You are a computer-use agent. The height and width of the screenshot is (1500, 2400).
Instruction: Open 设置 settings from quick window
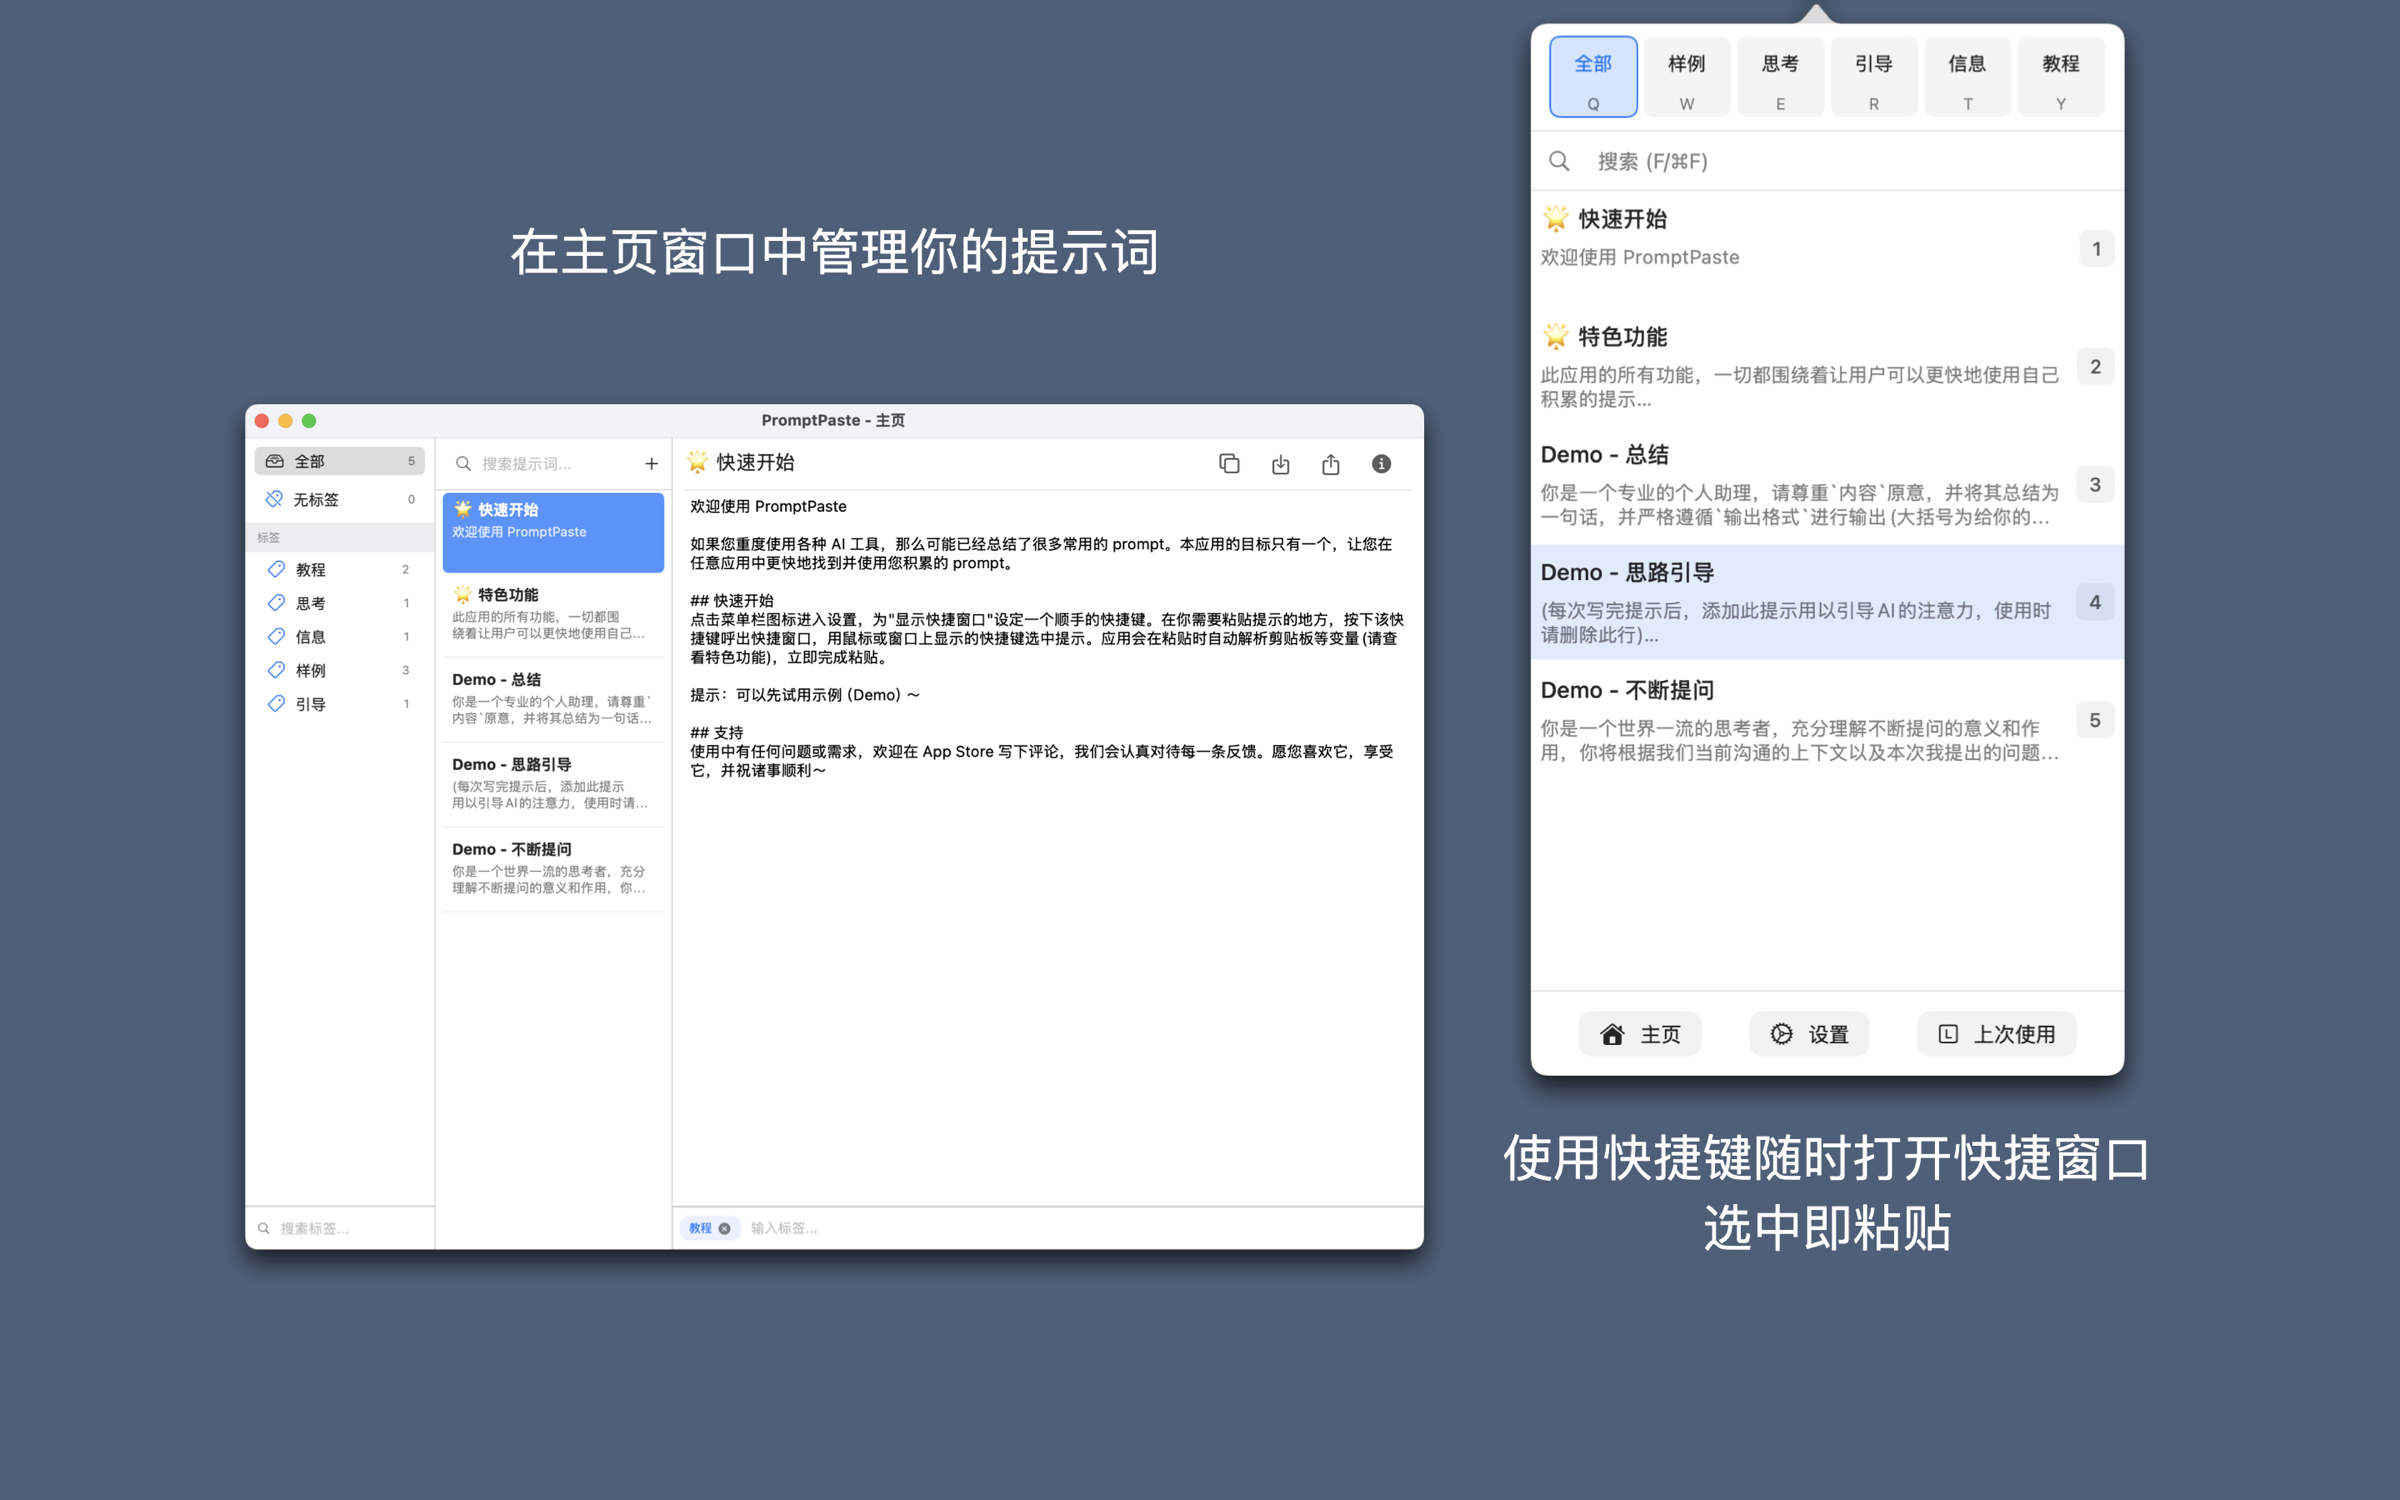tap(1809, 1034)
